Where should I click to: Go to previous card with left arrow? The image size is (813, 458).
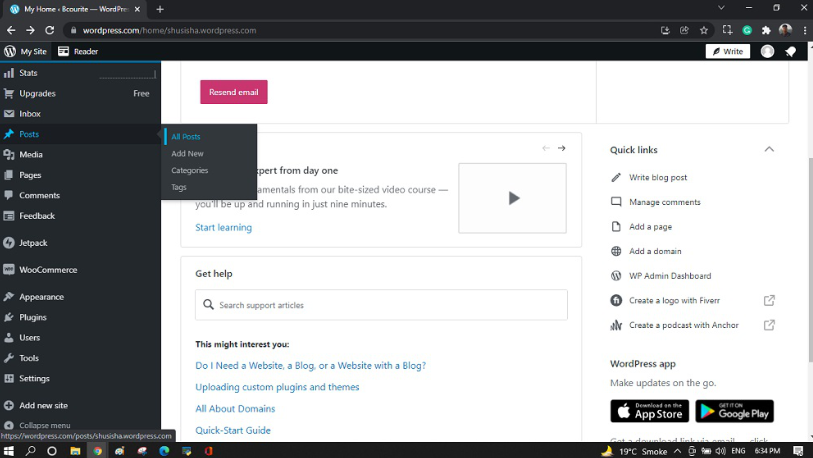pos(546,148)
